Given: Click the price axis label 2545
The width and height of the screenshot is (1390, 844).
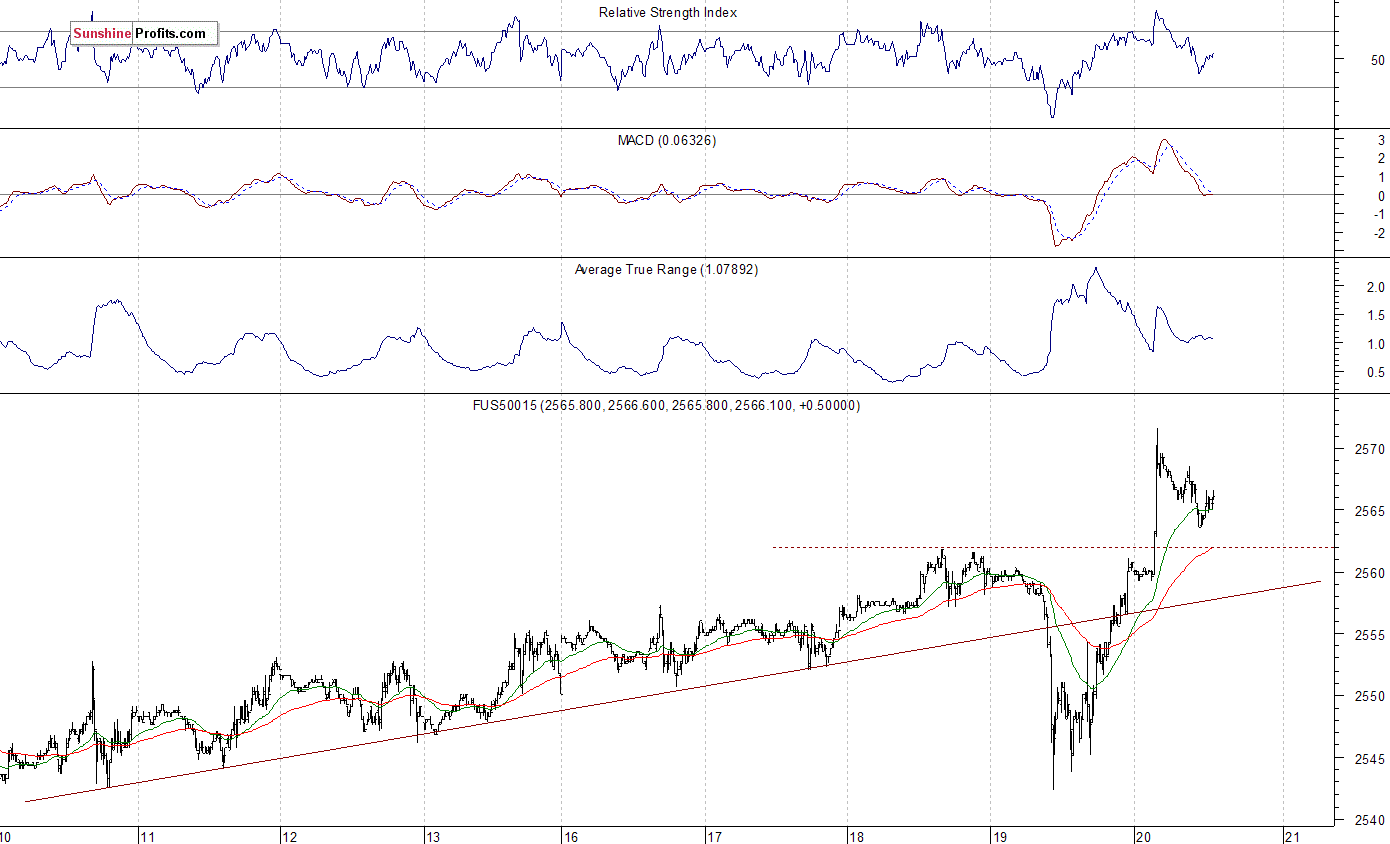Looking at the screenshot, I should [1370, 759].
